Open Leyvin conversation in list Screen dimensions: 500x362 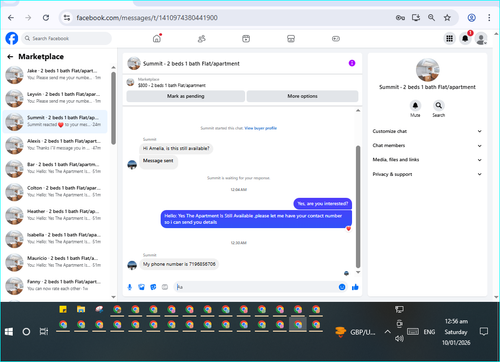pyautogui.click(x=55, y=98)
